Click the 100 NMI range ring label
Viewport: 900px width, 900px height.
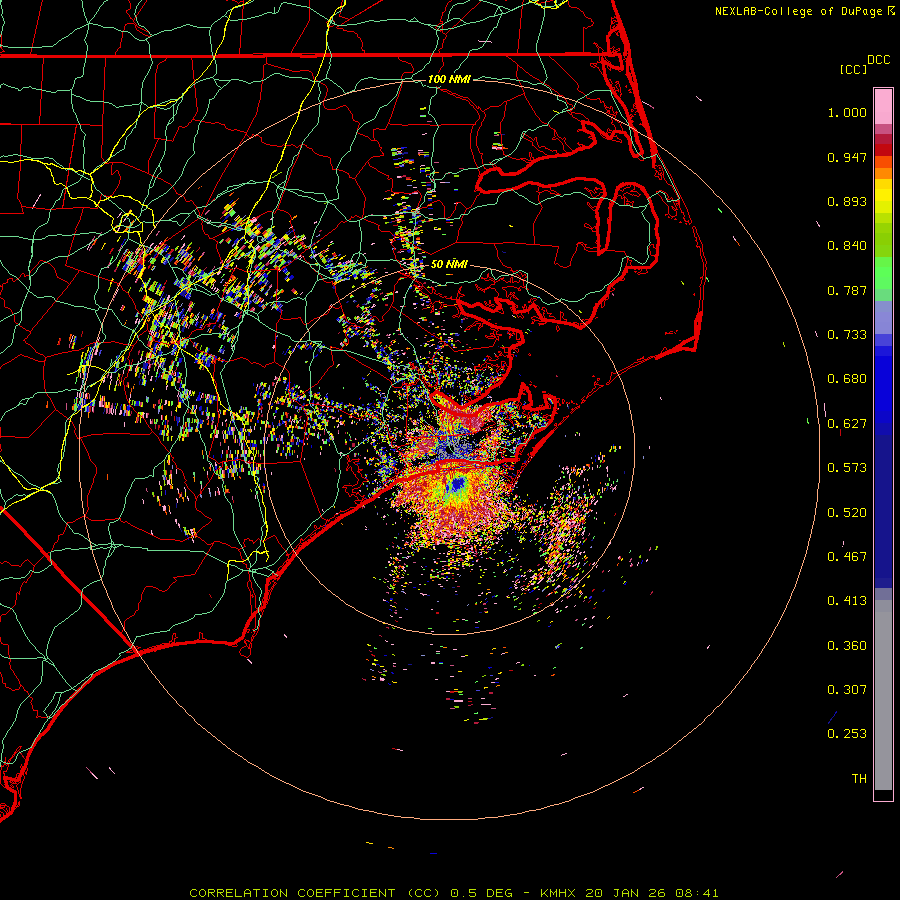tap(449, 79)
